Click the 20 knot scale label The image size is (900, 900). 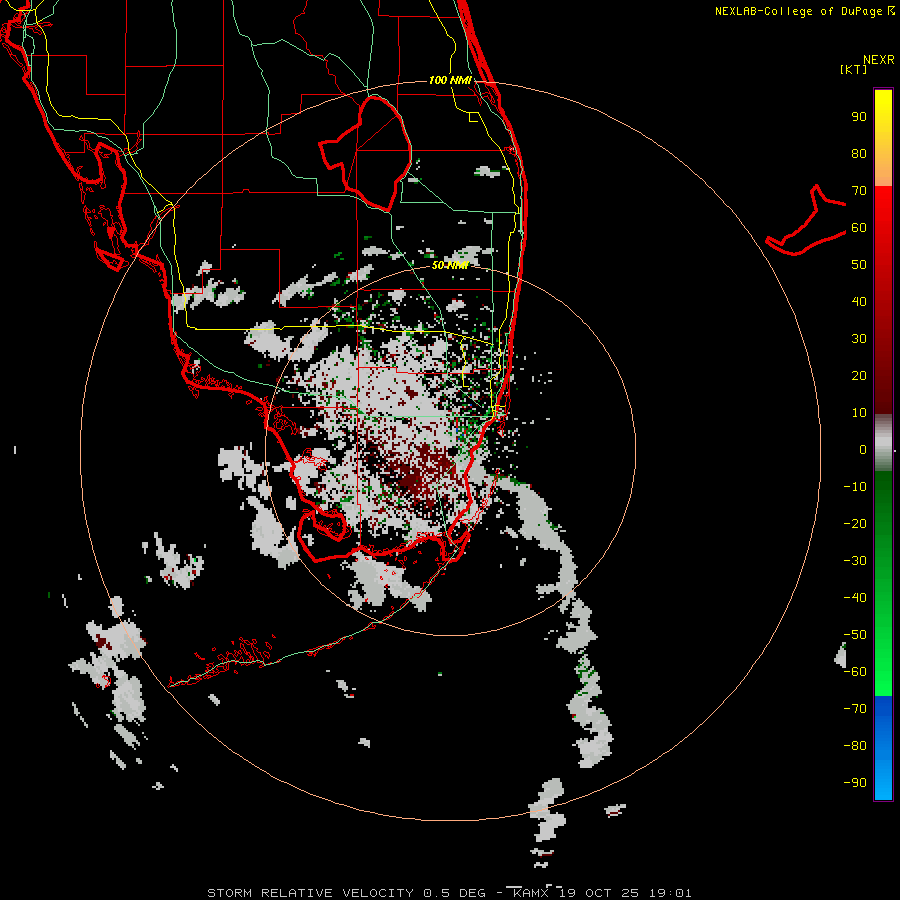click(859, 376)
